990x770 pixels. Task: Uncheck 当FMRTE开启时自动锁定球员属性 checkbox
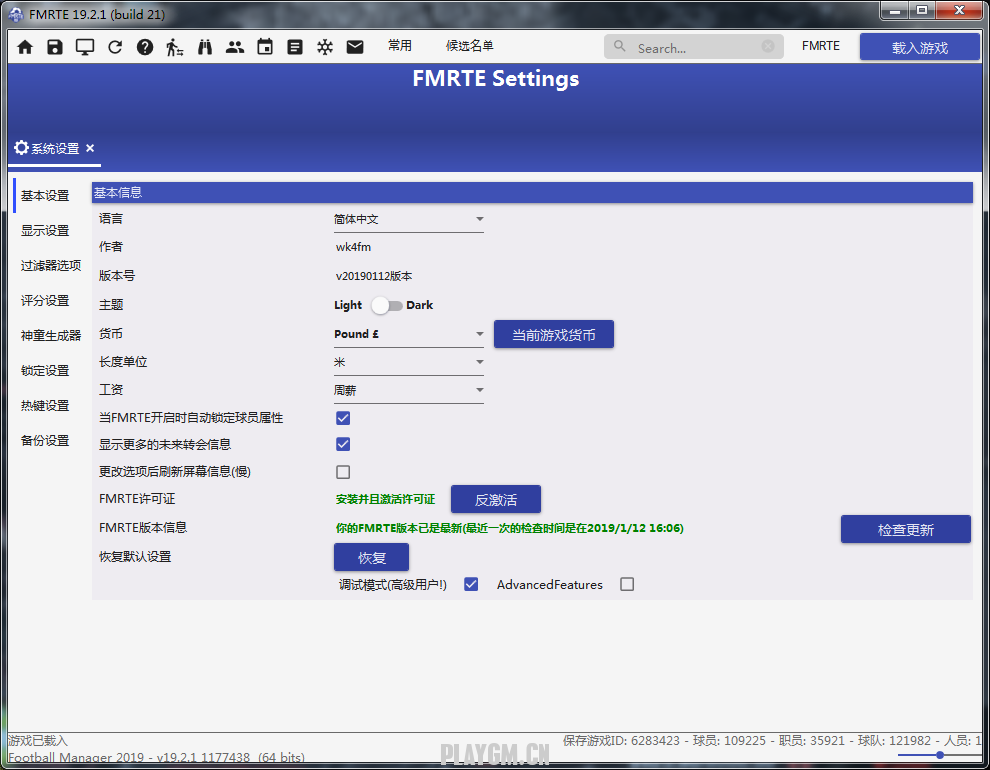[343, 418]
